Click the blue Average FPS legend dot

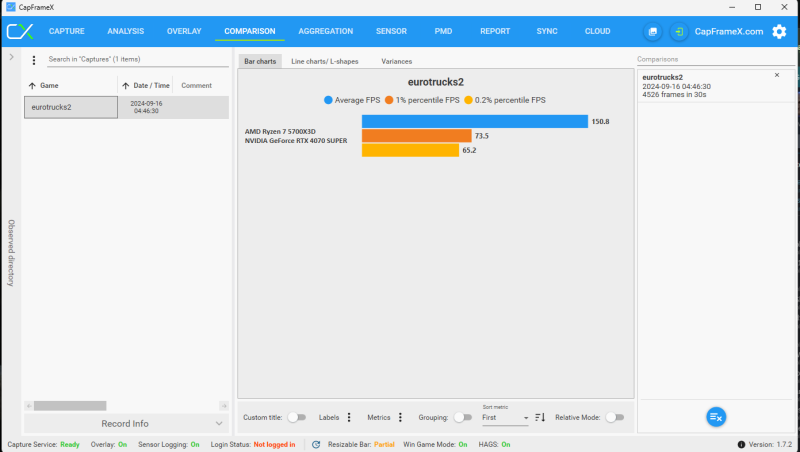(x=328, y=100)
